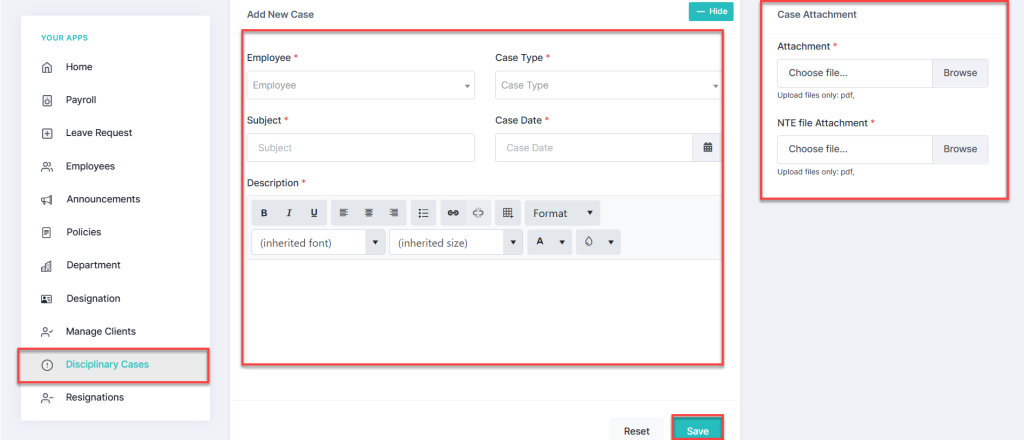The height and width of the screenshot is (440, 1024).
Task: Click the Announcements megaphone icon
Action: 46,200
